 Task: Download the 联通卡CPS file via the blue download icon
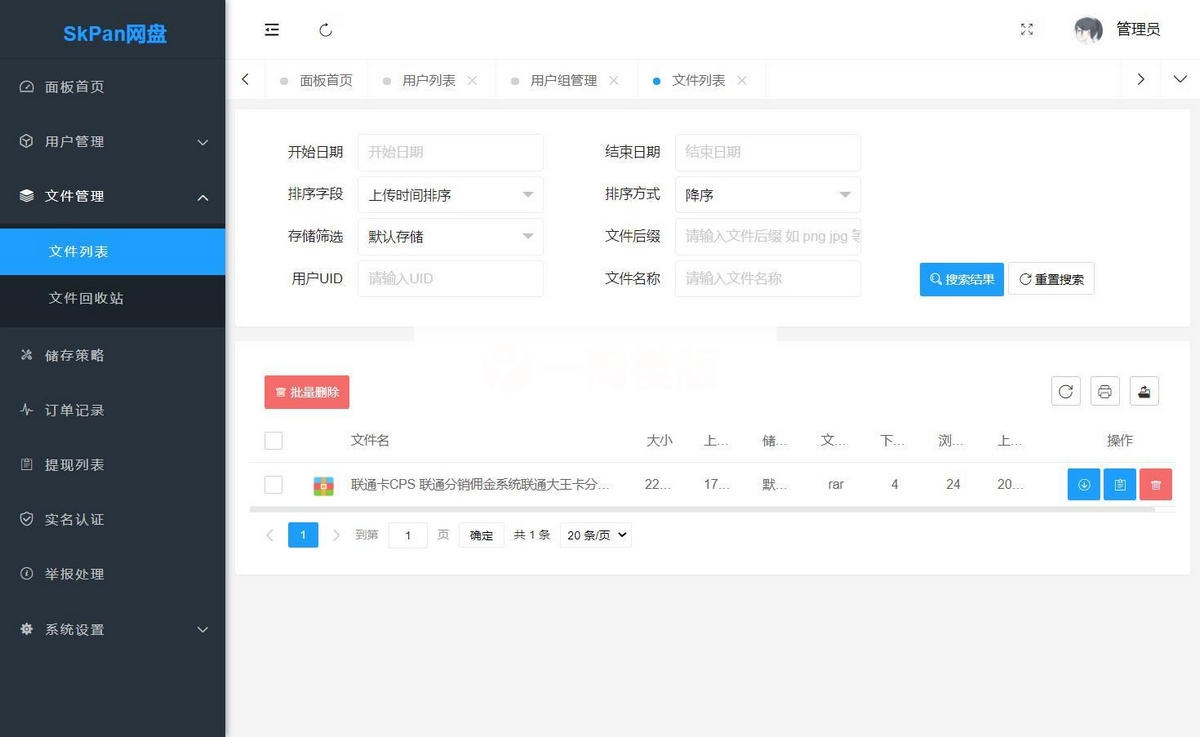(1084, 484)
